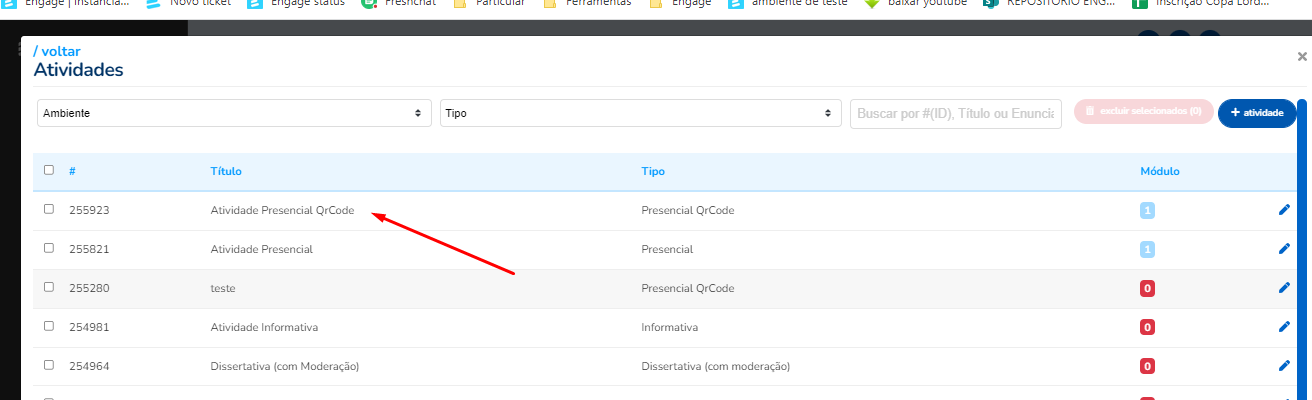1312x400 pixels.
Task: Edit activity 255821 with pencil icon
Action: [1284, 249]
